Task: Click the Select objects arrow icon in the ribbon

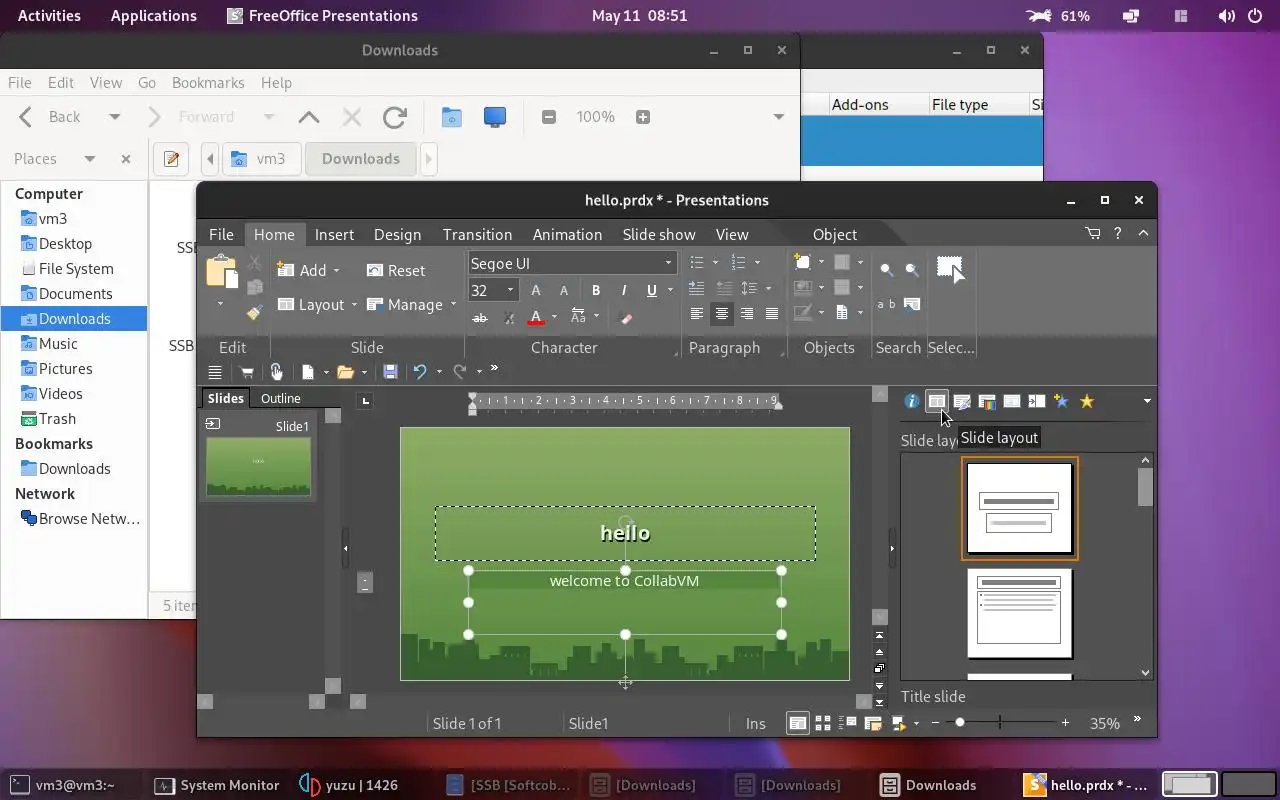Action: 950,269
